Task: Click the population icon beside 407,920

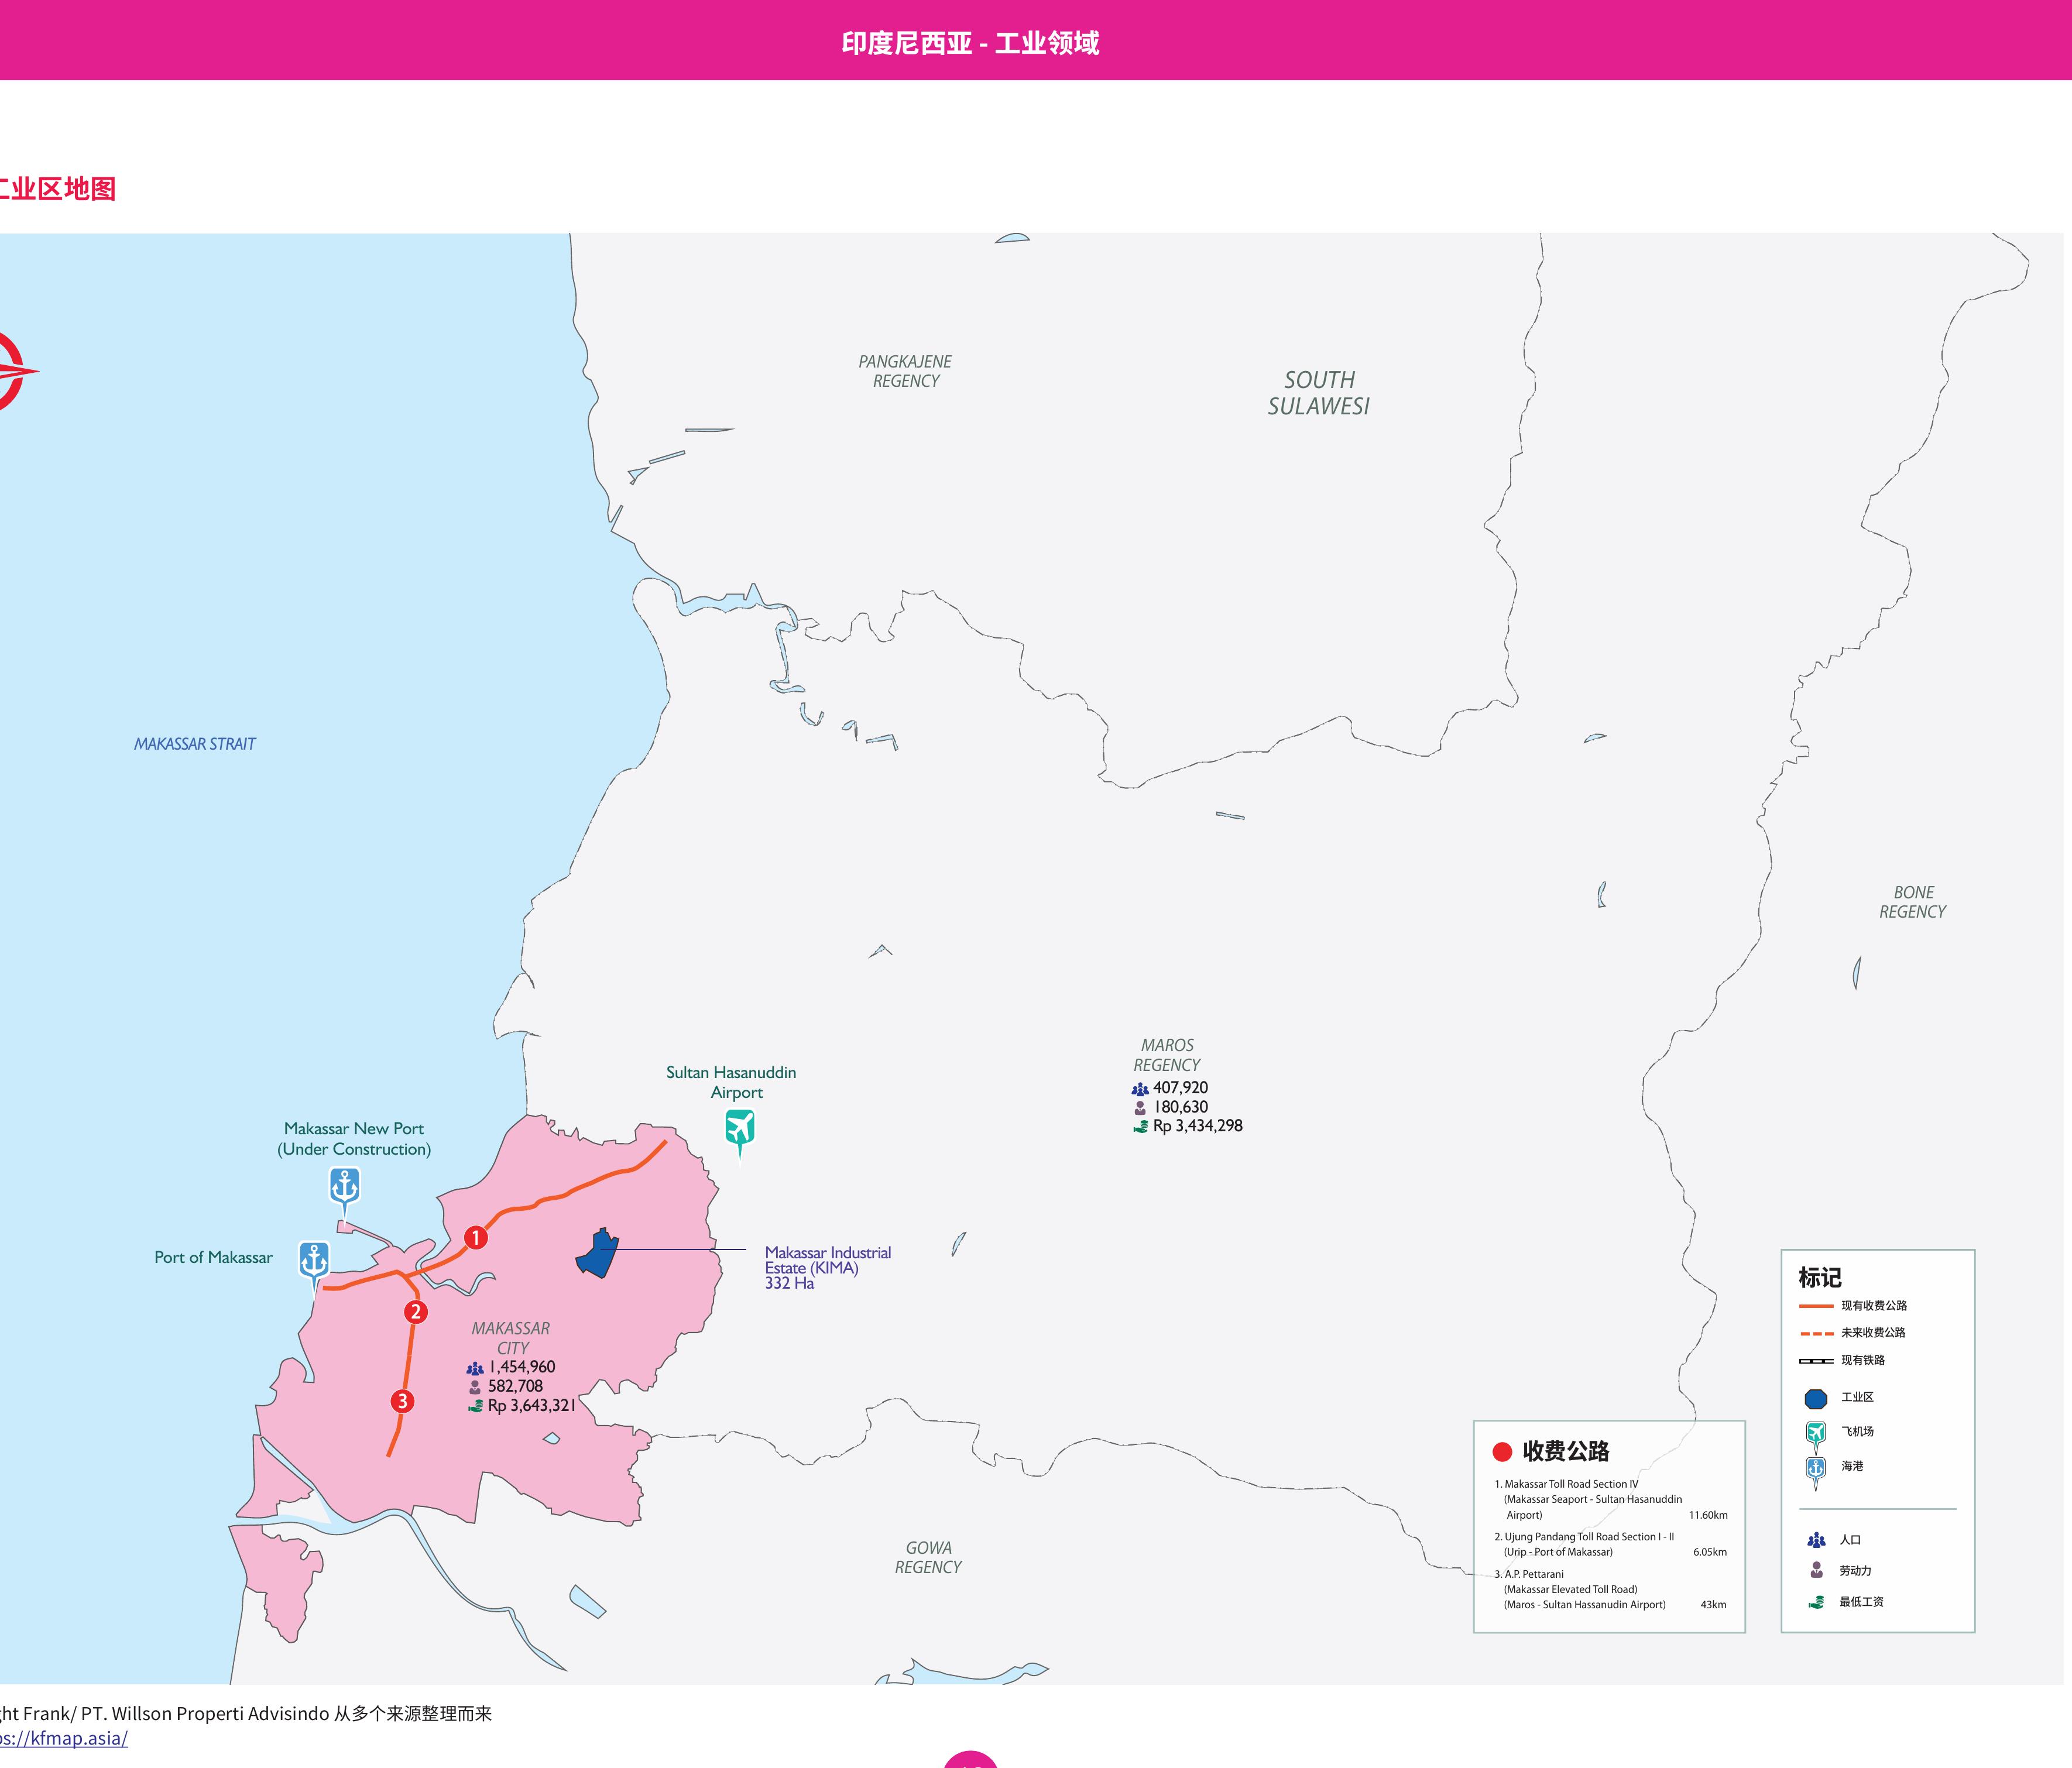Action: [1140, 1089]
